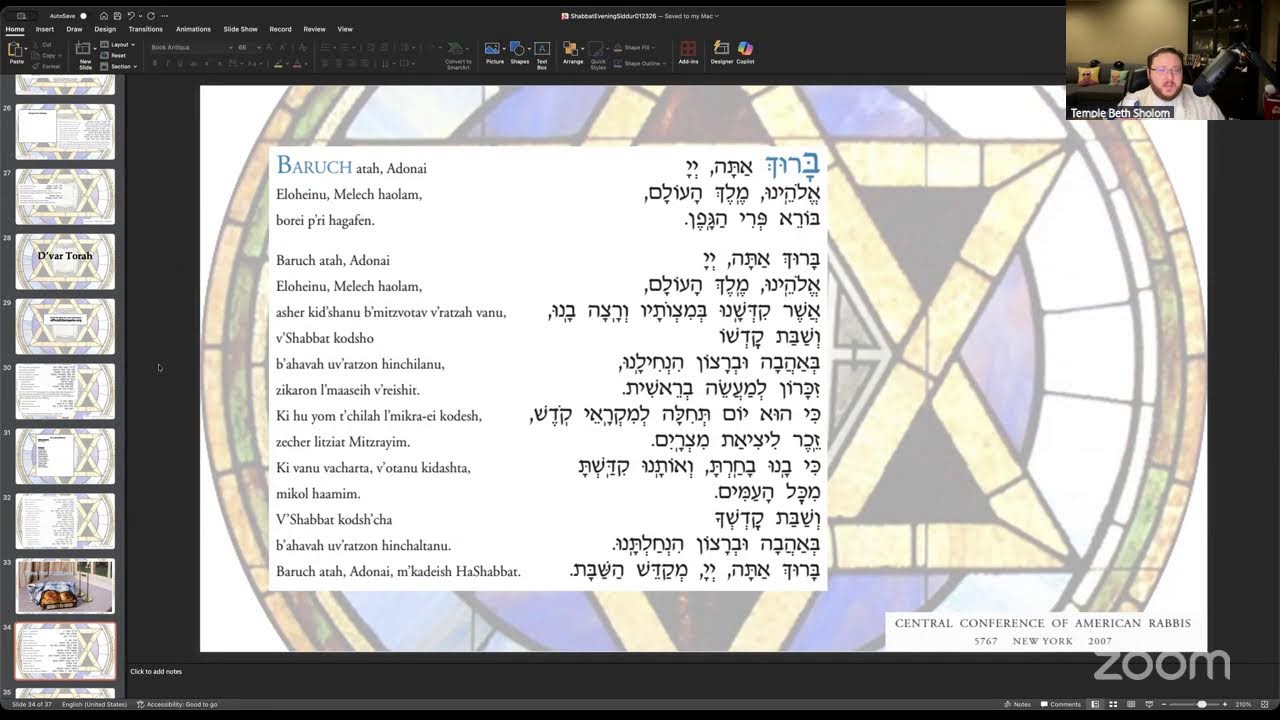The image size is (1280, 720).
Task: Launch the Designer pane
Action: (x=721, y=53)
